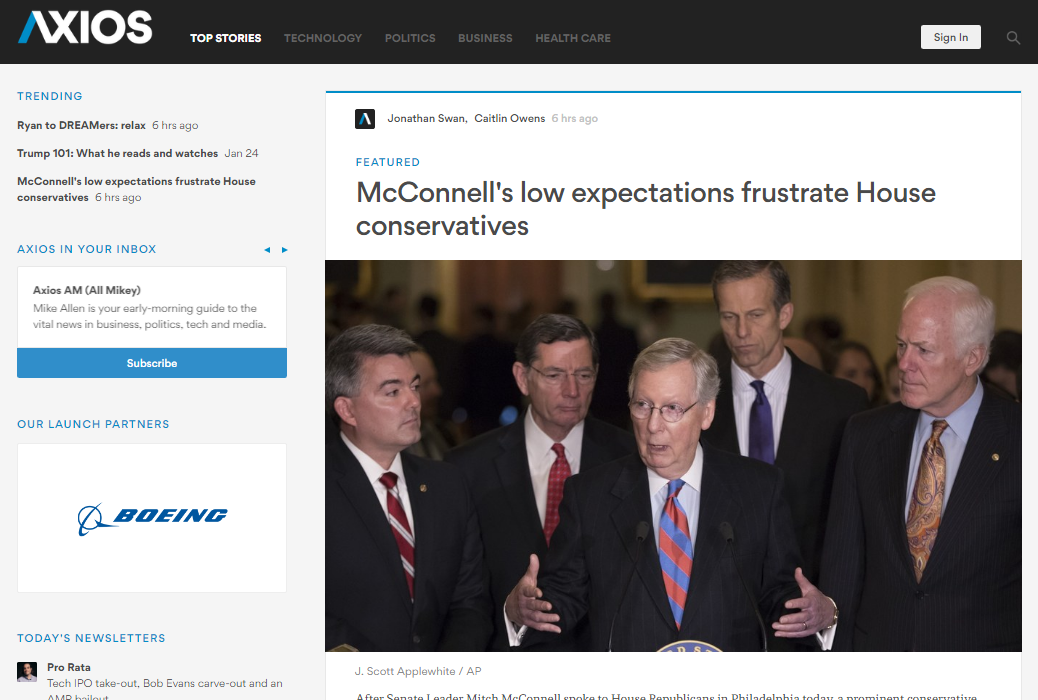
Task: Click the Pro Rata author photo
Action: pos(27,672)
